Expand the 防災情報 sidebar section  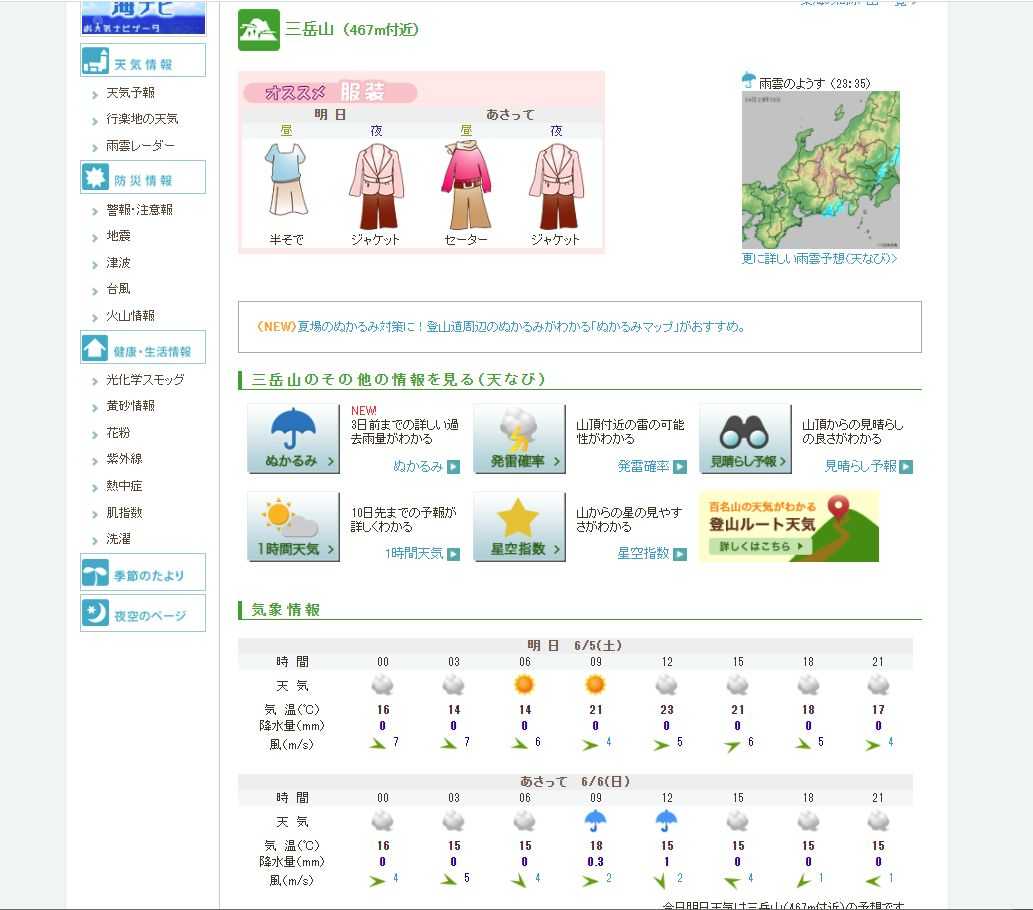coord(143,179)
